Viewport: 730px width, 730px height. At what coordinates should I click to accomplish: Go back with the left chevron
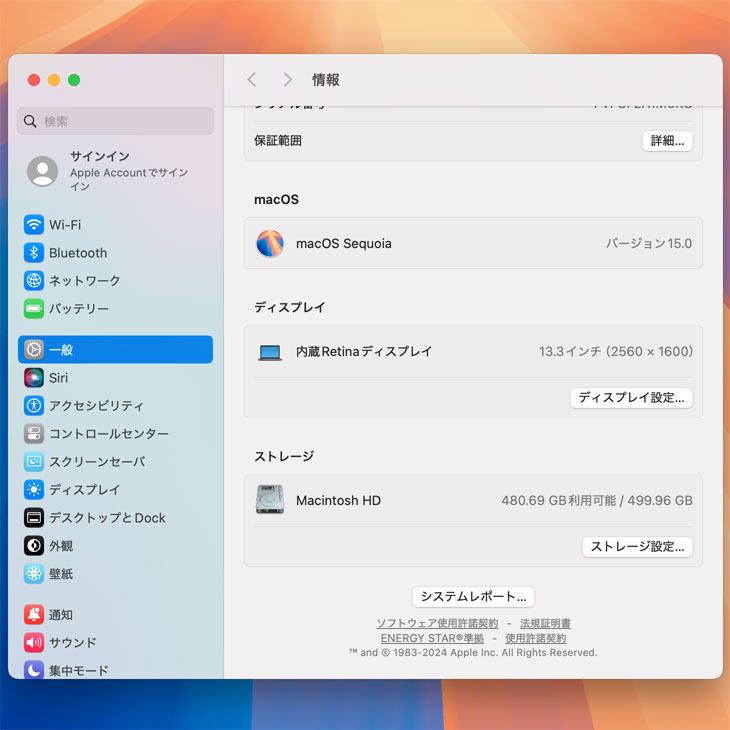click(252, 80)
